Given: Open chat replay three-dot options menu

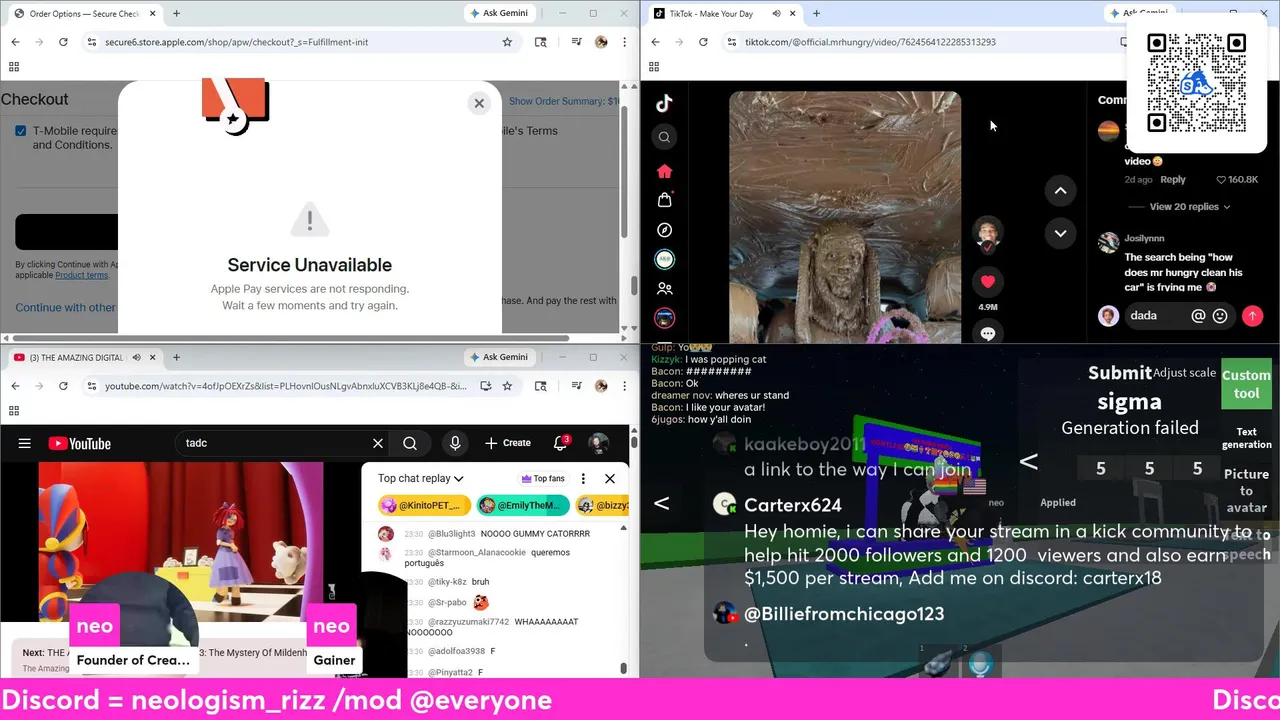Looking at the screenshot, I should (583, 478).
